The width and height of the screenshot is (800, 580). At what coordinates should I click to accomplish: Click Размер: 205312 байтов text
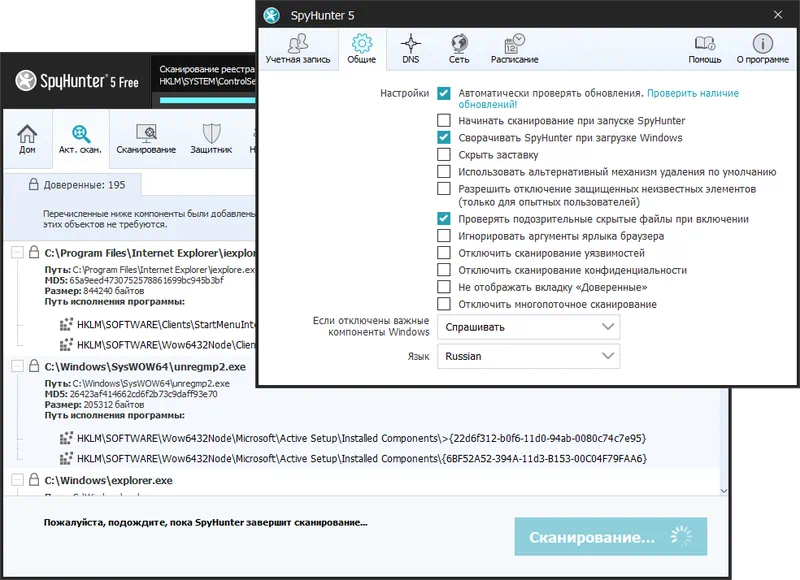click(x=94, y=405)
